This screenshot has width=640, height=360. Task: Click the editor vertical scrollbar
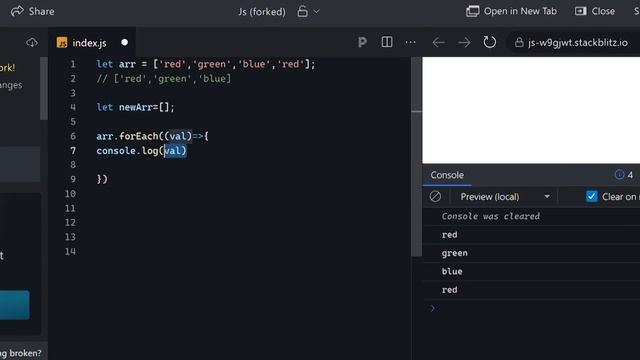click(416, 157)
